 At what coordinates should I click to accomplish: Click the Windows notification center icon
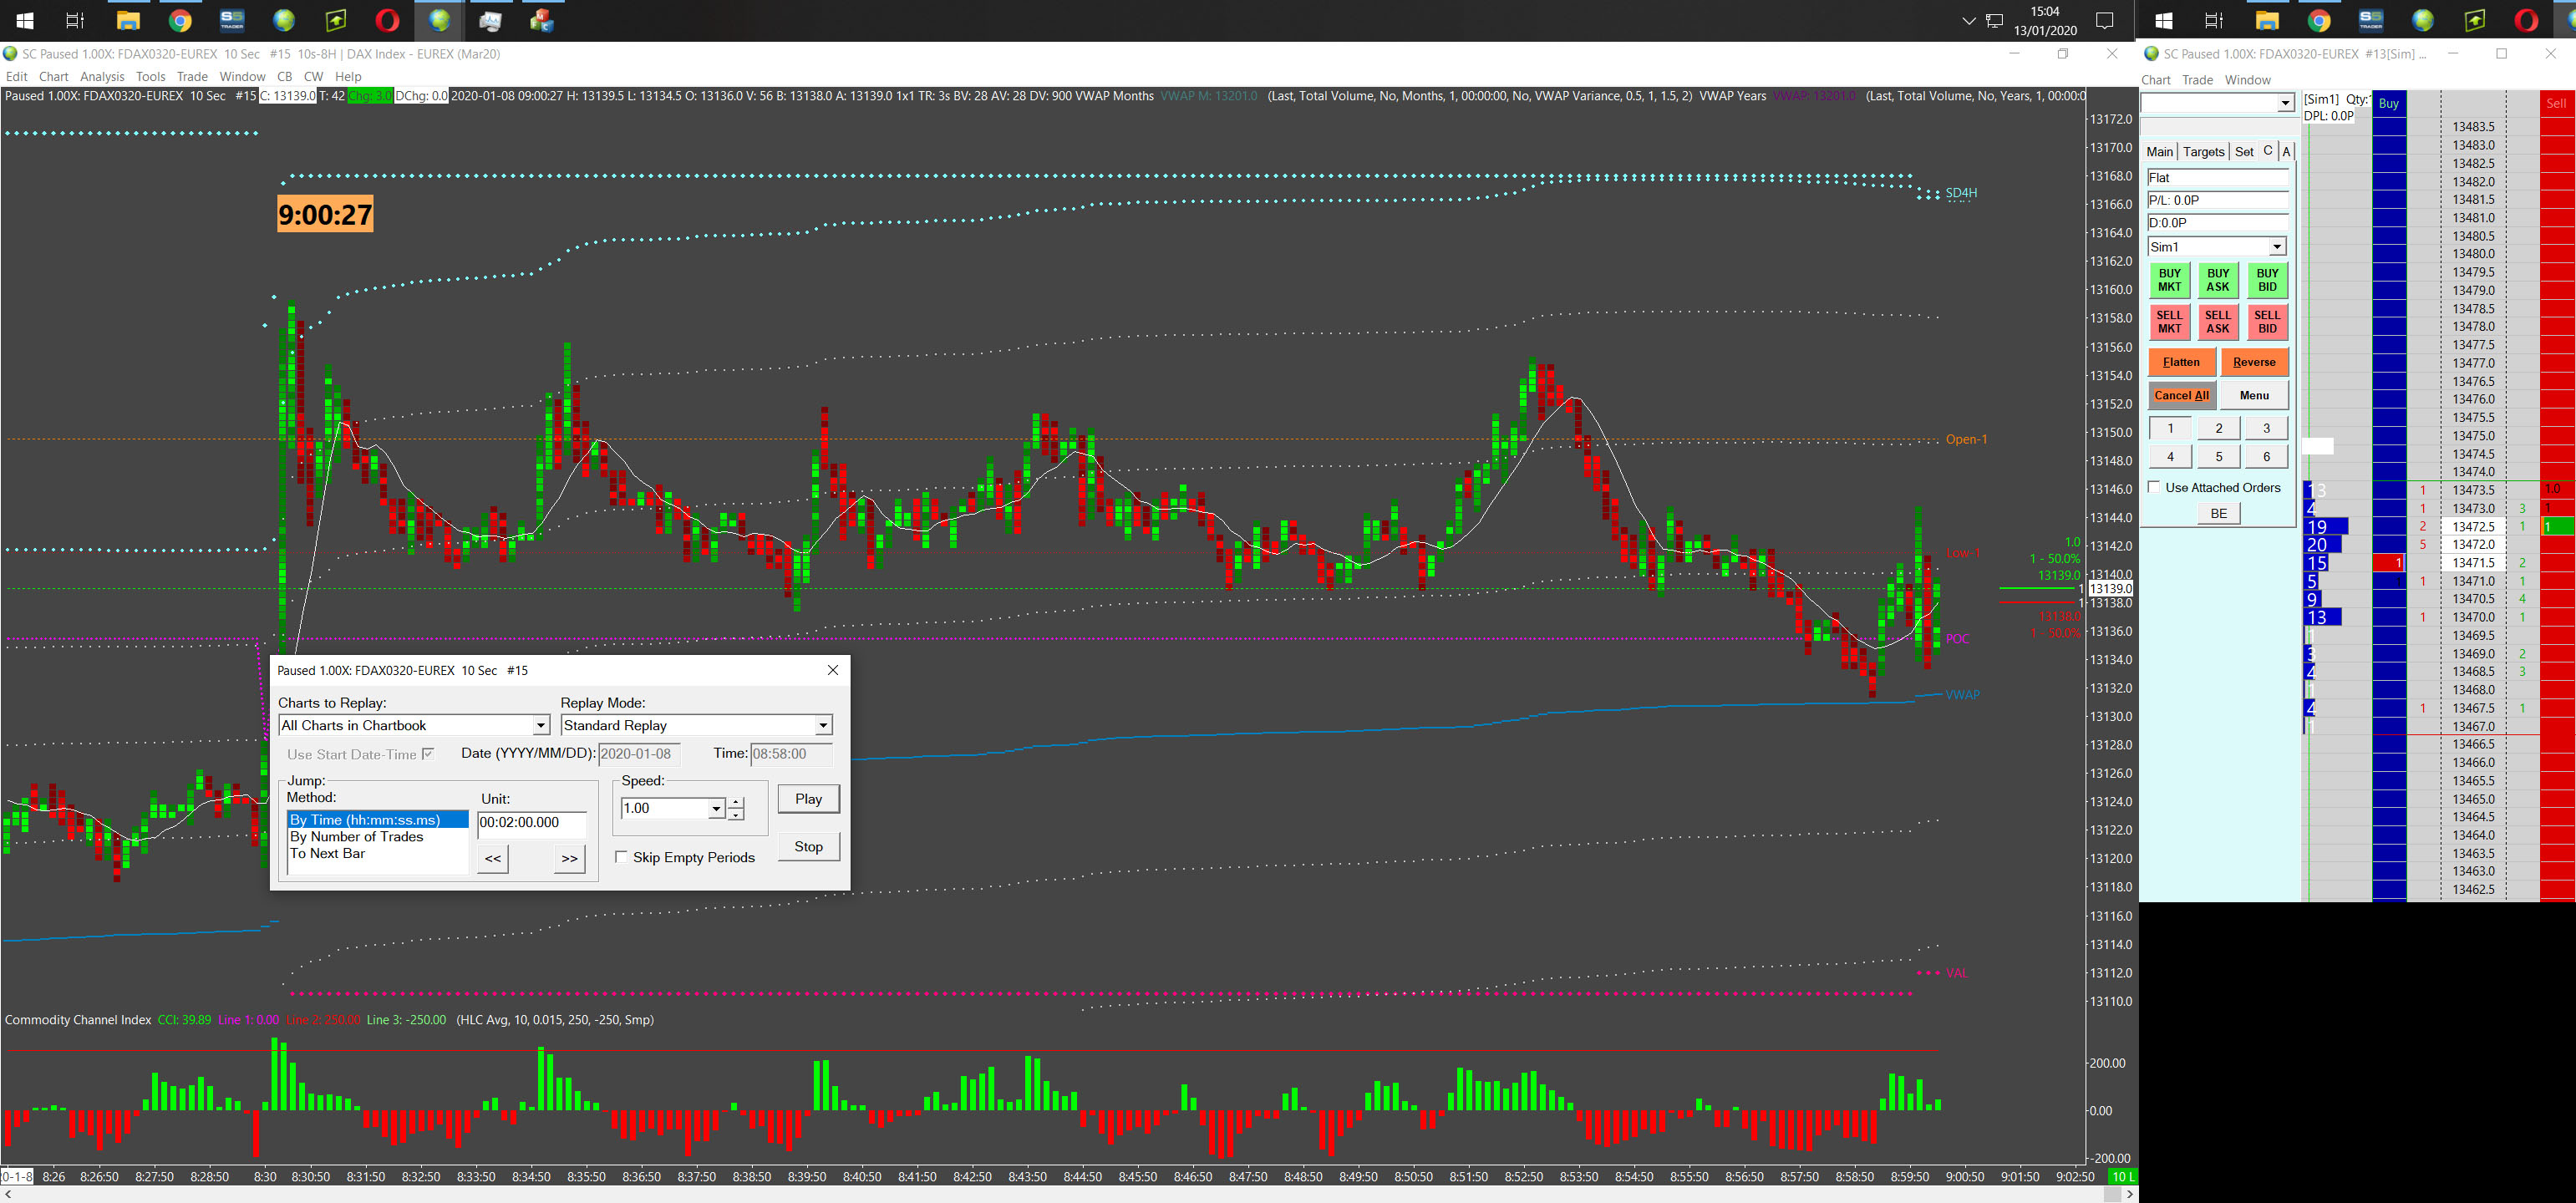click(x=2104, y=20)
